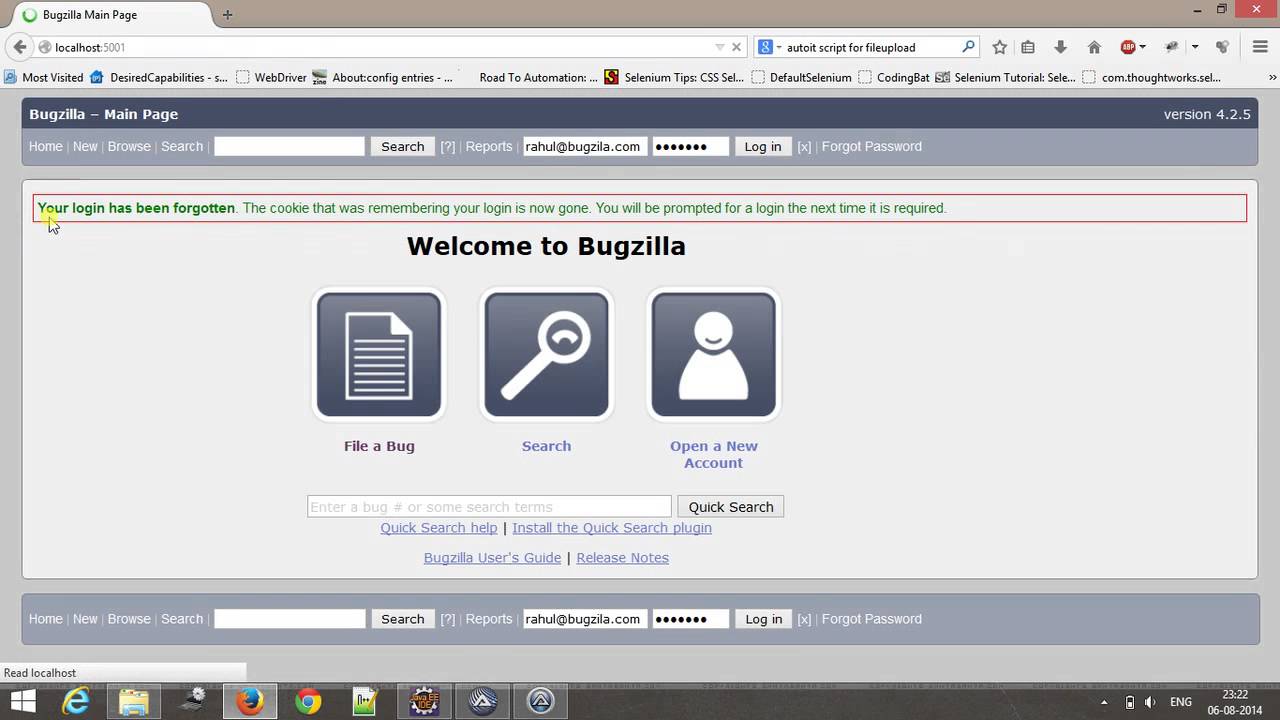Open the downloads arrow icon

tap(1061, 47)
